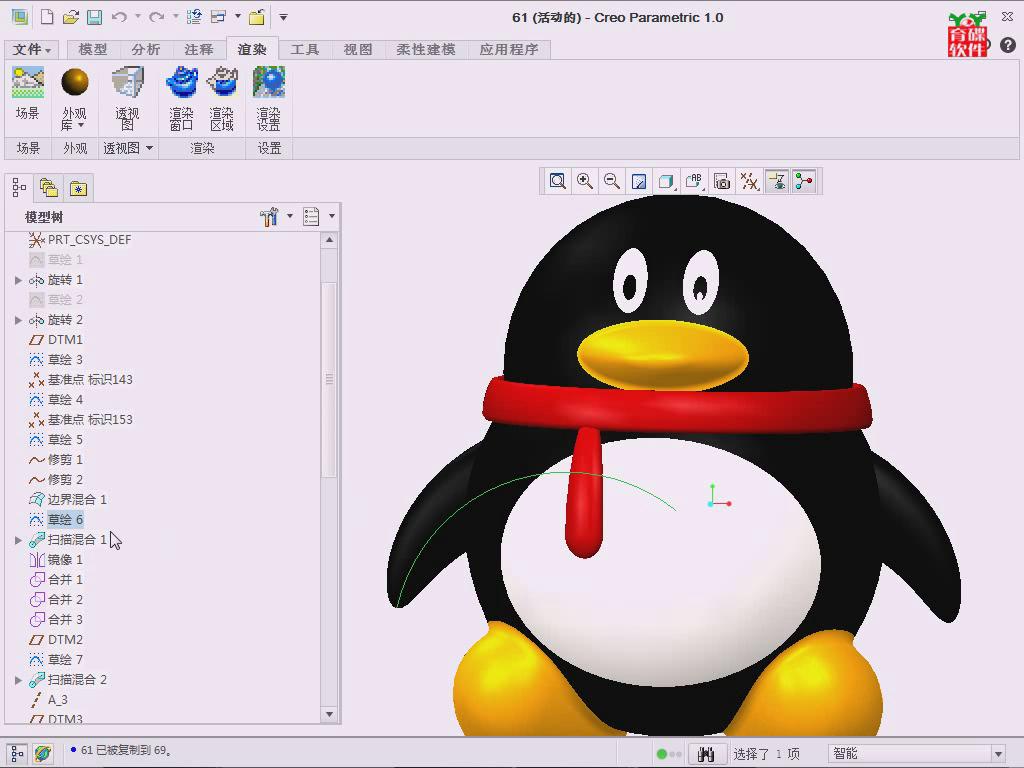Zoom out of the graphics view
The image size is (1024, 768).
coord(612,181)
